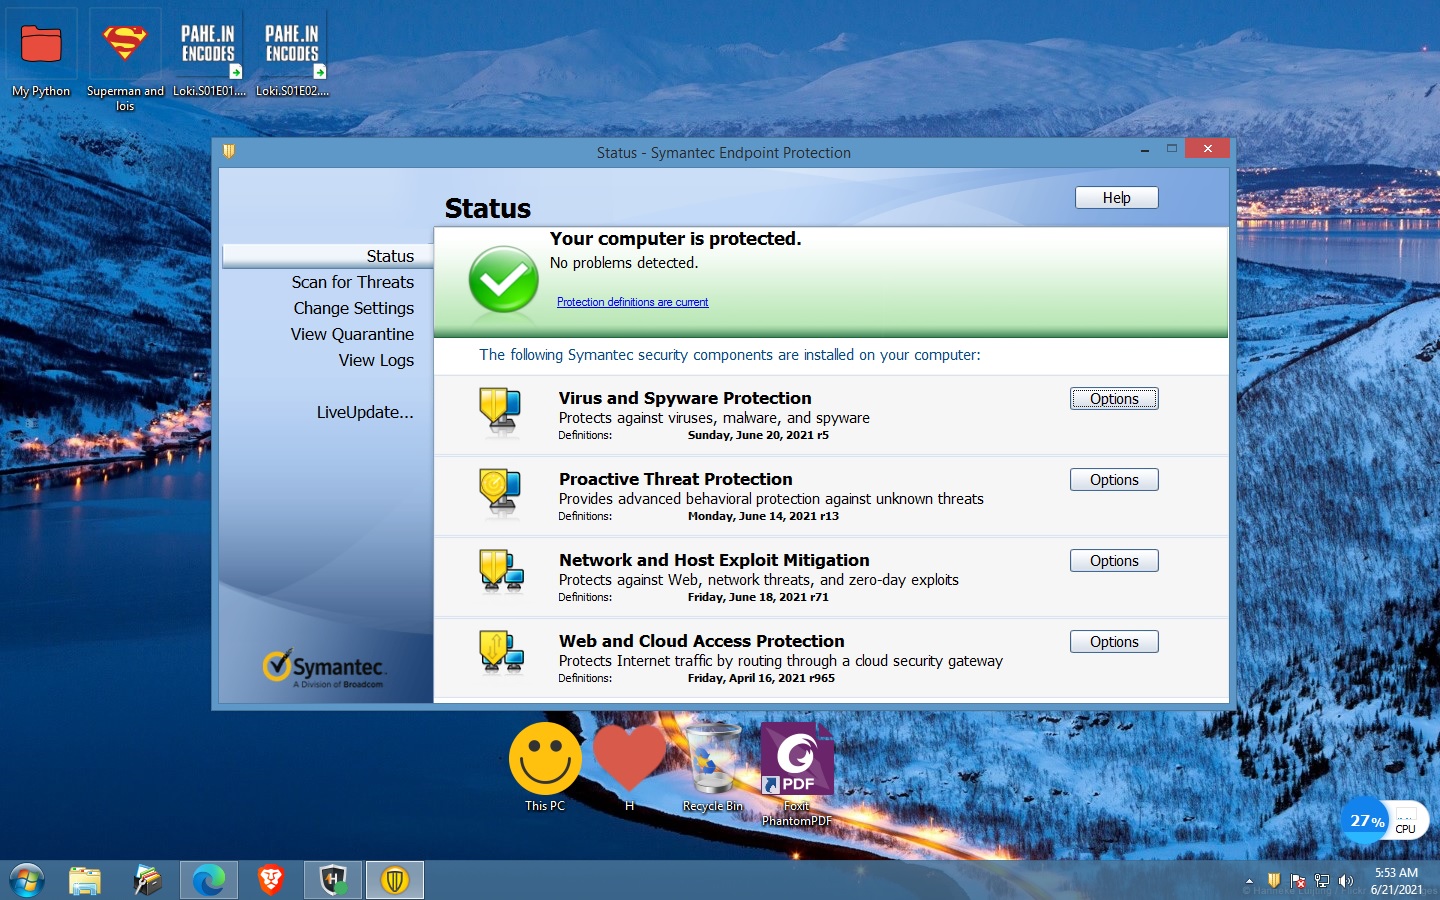Select the Foxit PhantomPDF desktop shortcut

pyautogui.click(x=797, y=775)
